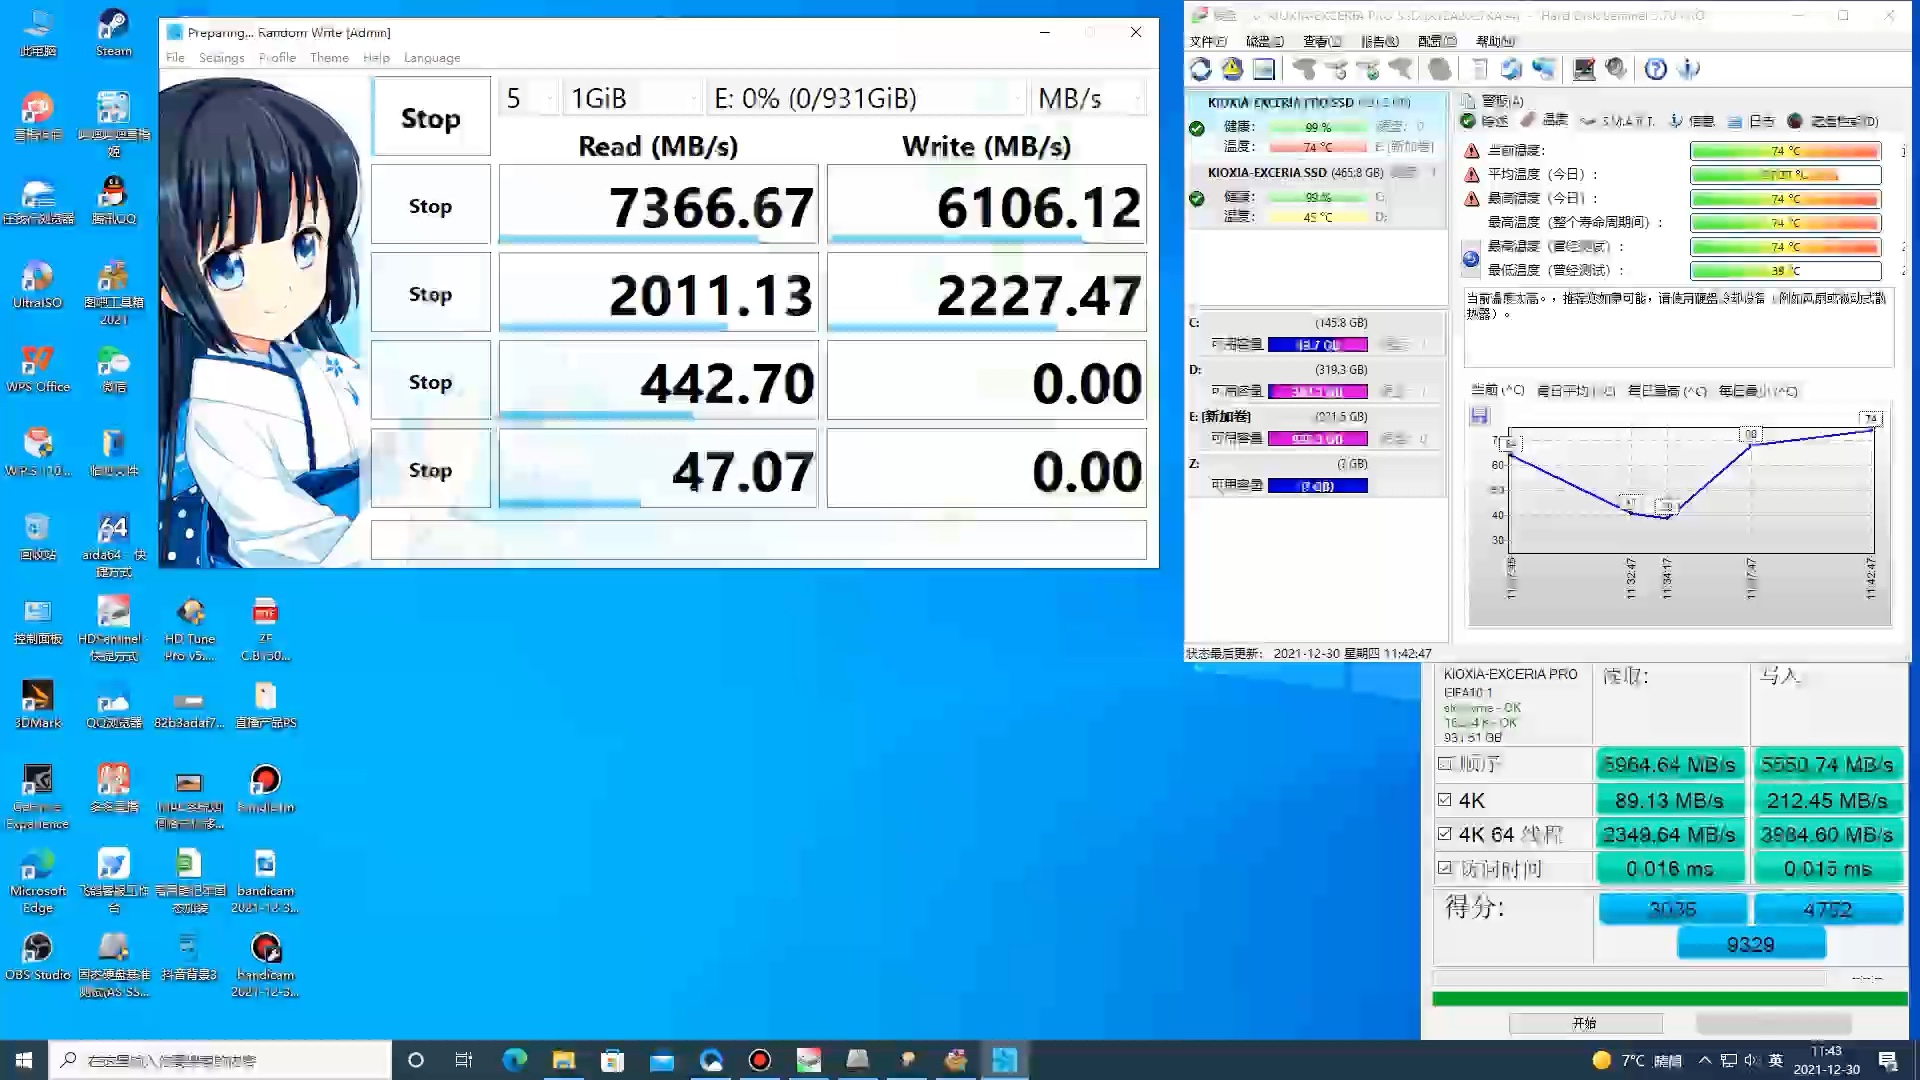This screenshot has width=1920, height=1080.
Task: Click Stop button beside 7366.67 row
Action: pyautogui.click(x=430, y=205)
